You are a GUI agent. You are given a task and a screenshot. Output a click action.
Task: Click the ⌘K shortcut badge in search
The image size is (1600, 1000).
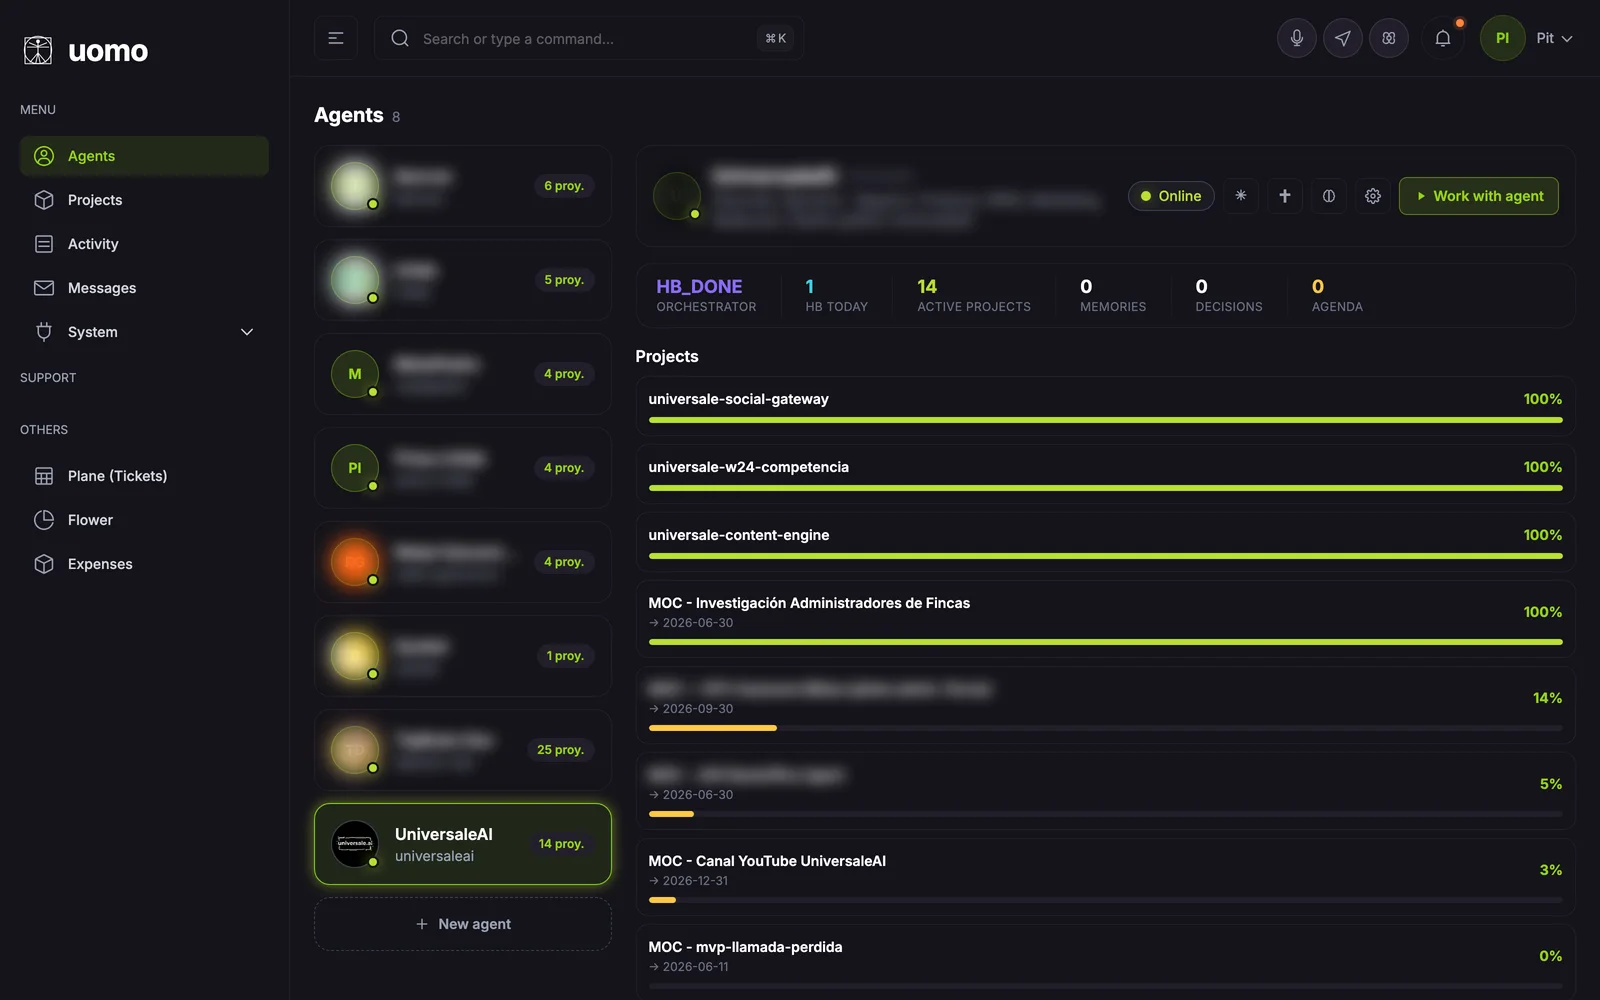(776, 39)
